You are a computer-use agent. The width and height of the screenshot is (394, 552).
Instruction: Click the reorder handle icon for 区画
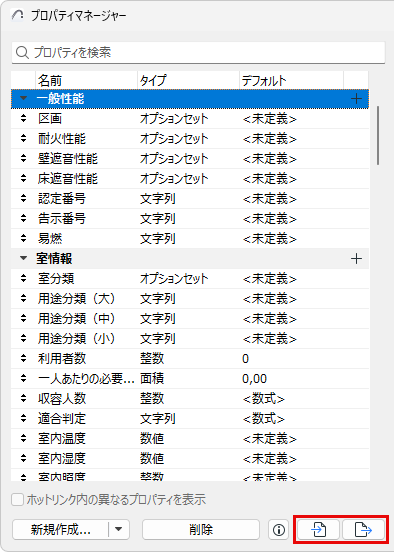click(x=24, y=118)
